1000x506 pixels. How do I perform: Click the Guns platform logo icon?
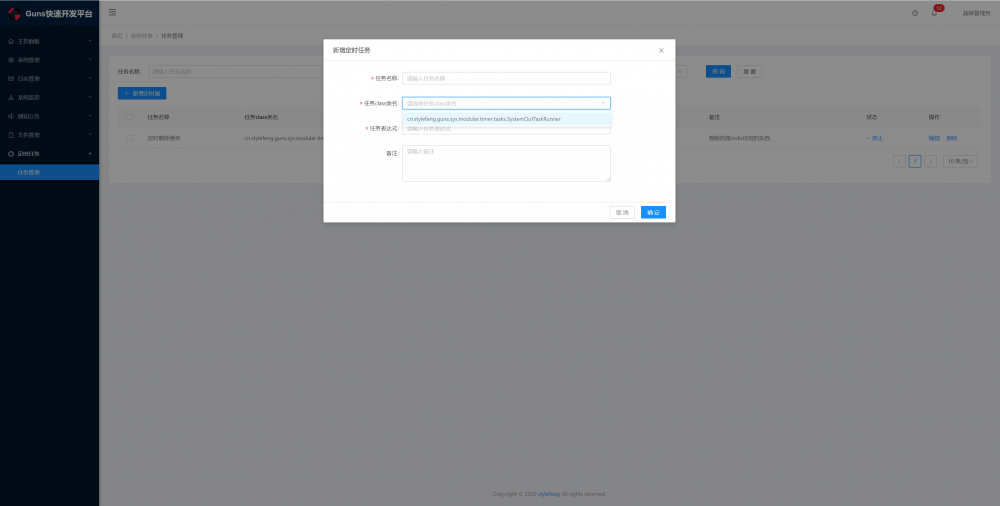(14, 13)
